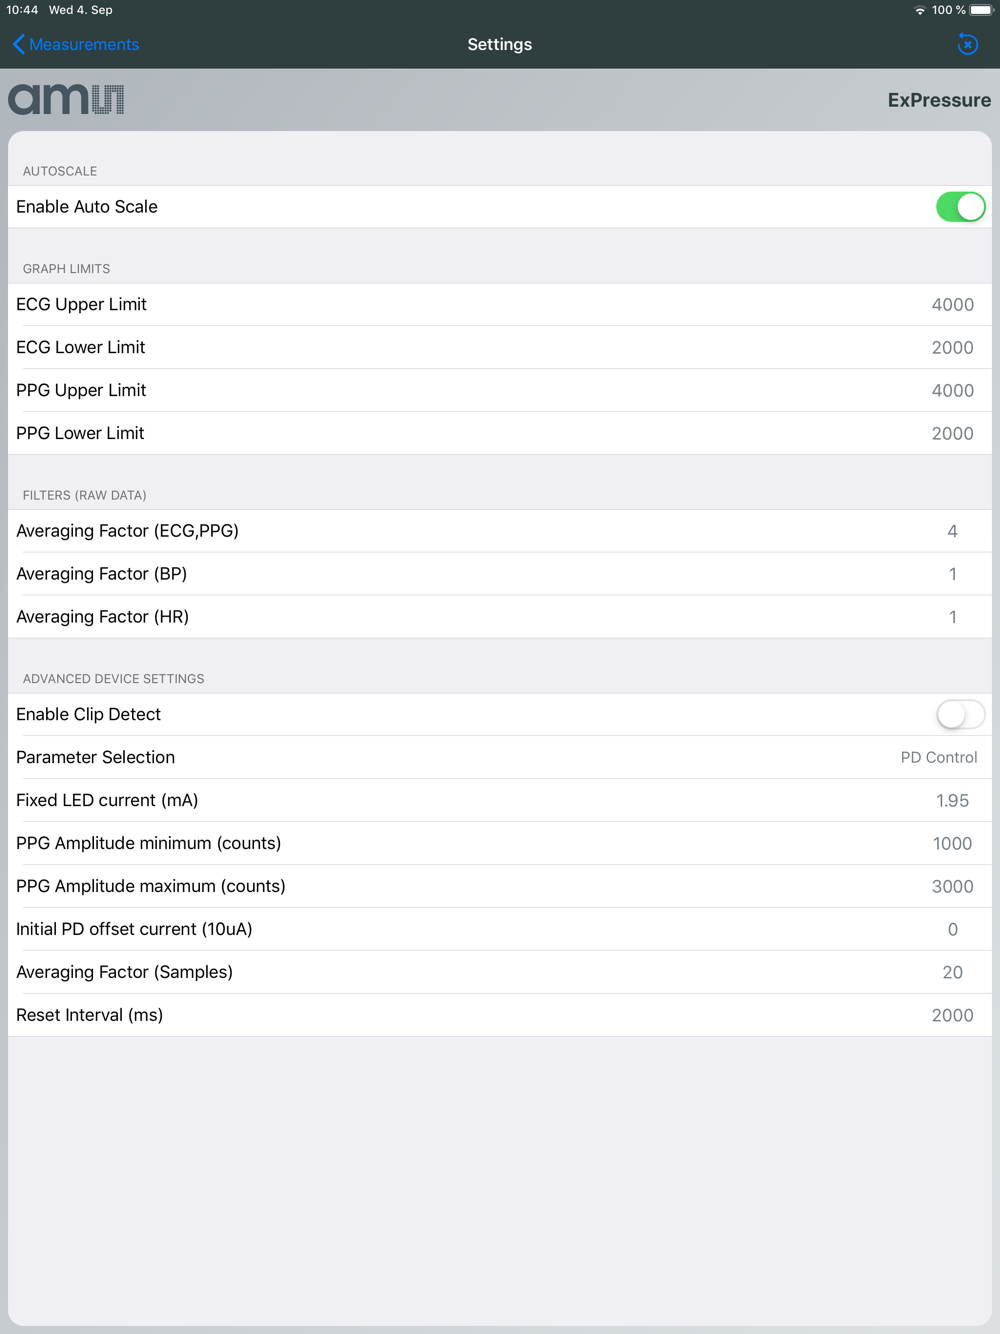Viewport: 1000px width, 1334px height.
Task: Tap the battery status icon
Action: point(982,10)
